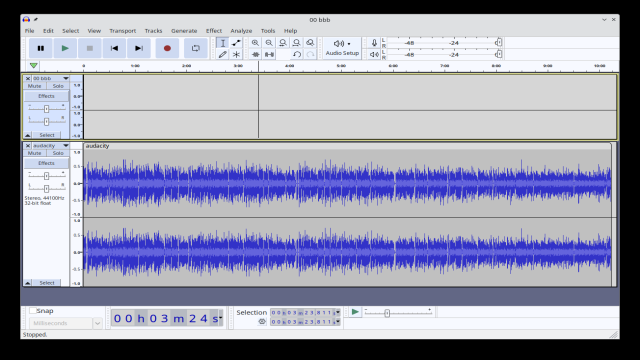
Task: Click the Selection settings gear icon
Action: pyautogui.click(x=262, y=322)
